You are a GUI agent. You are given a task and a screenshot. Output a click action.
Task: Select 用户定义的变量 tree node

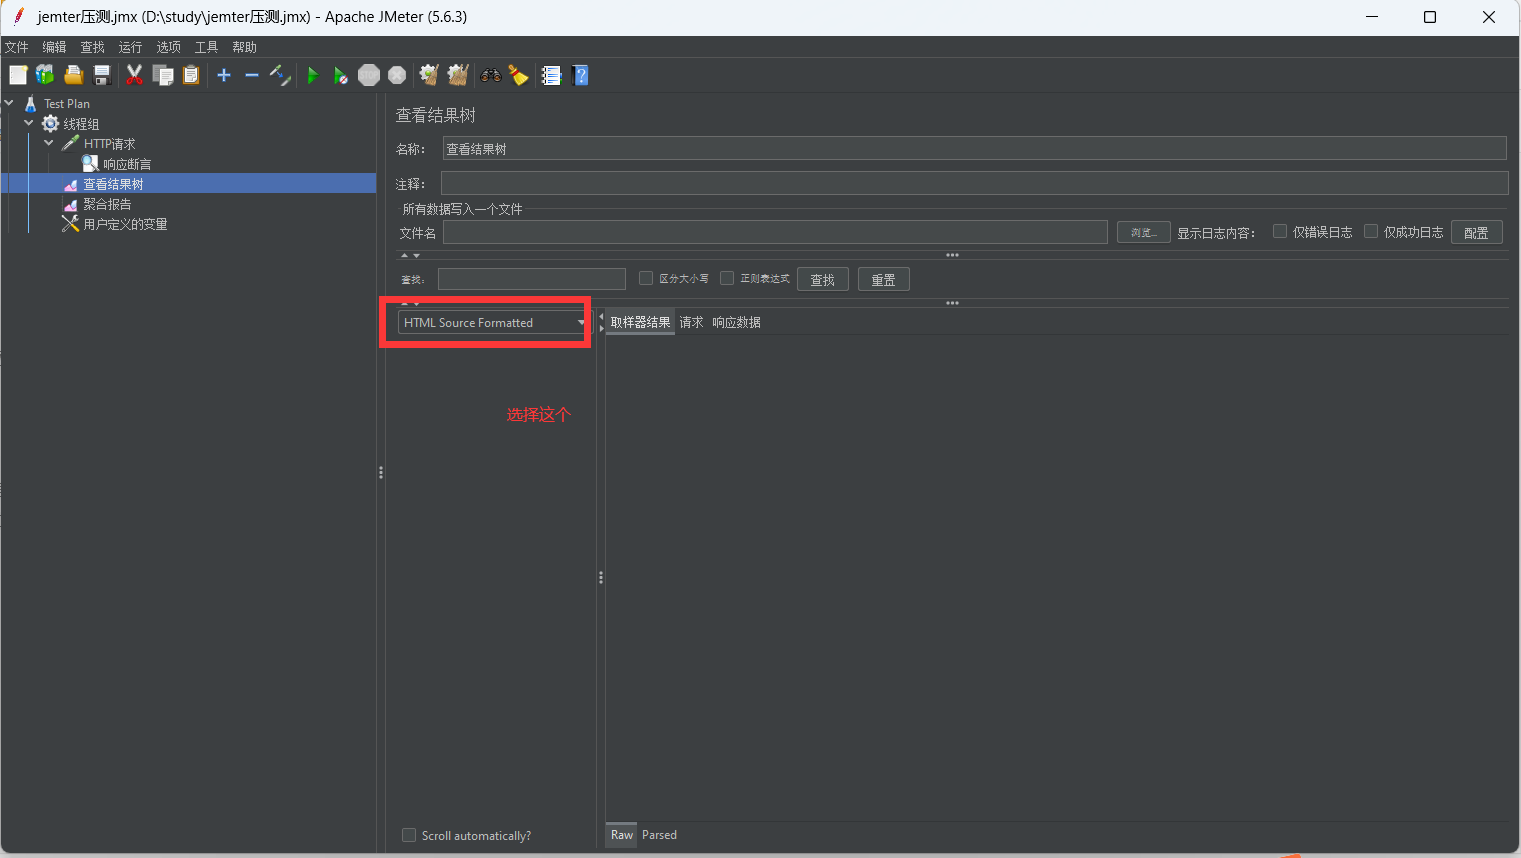tap(125, 224)
